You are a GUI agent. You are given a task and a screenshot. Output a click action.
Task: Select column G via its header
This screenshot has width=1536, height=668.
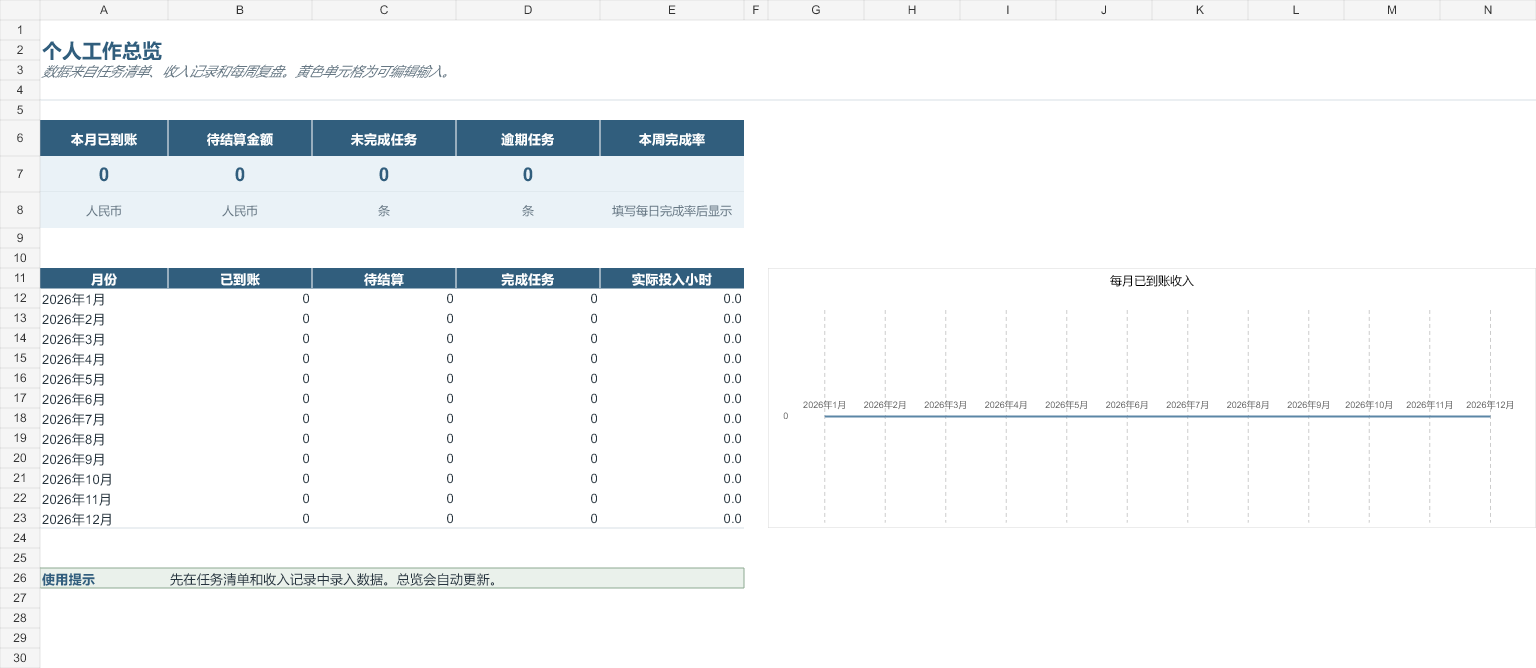[x=816, y=10]
